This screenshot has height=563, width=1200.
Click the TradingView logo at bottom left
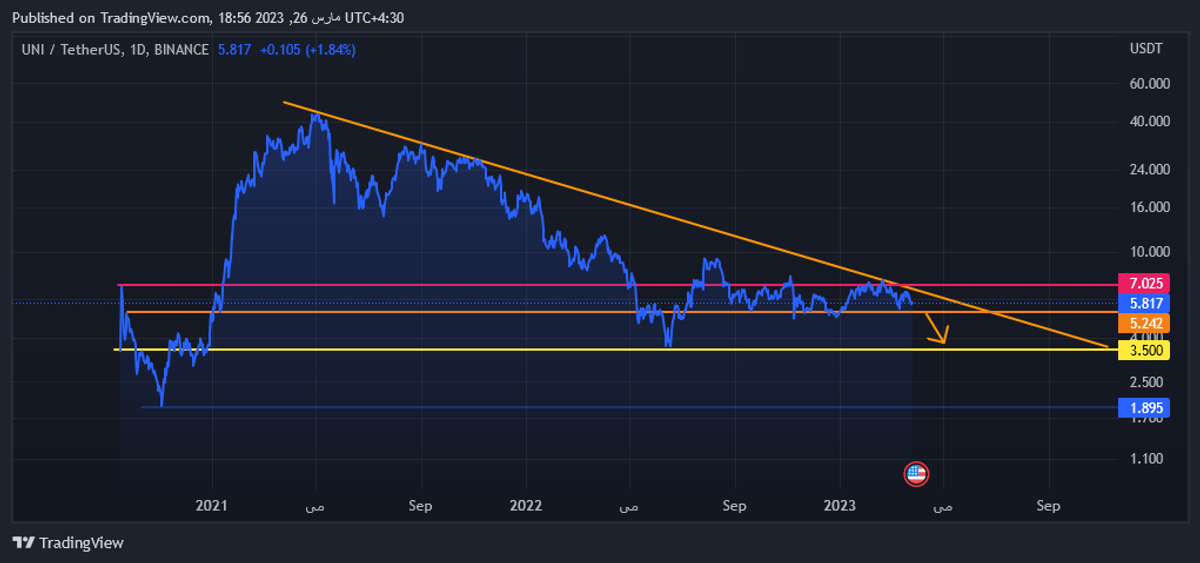68,542
